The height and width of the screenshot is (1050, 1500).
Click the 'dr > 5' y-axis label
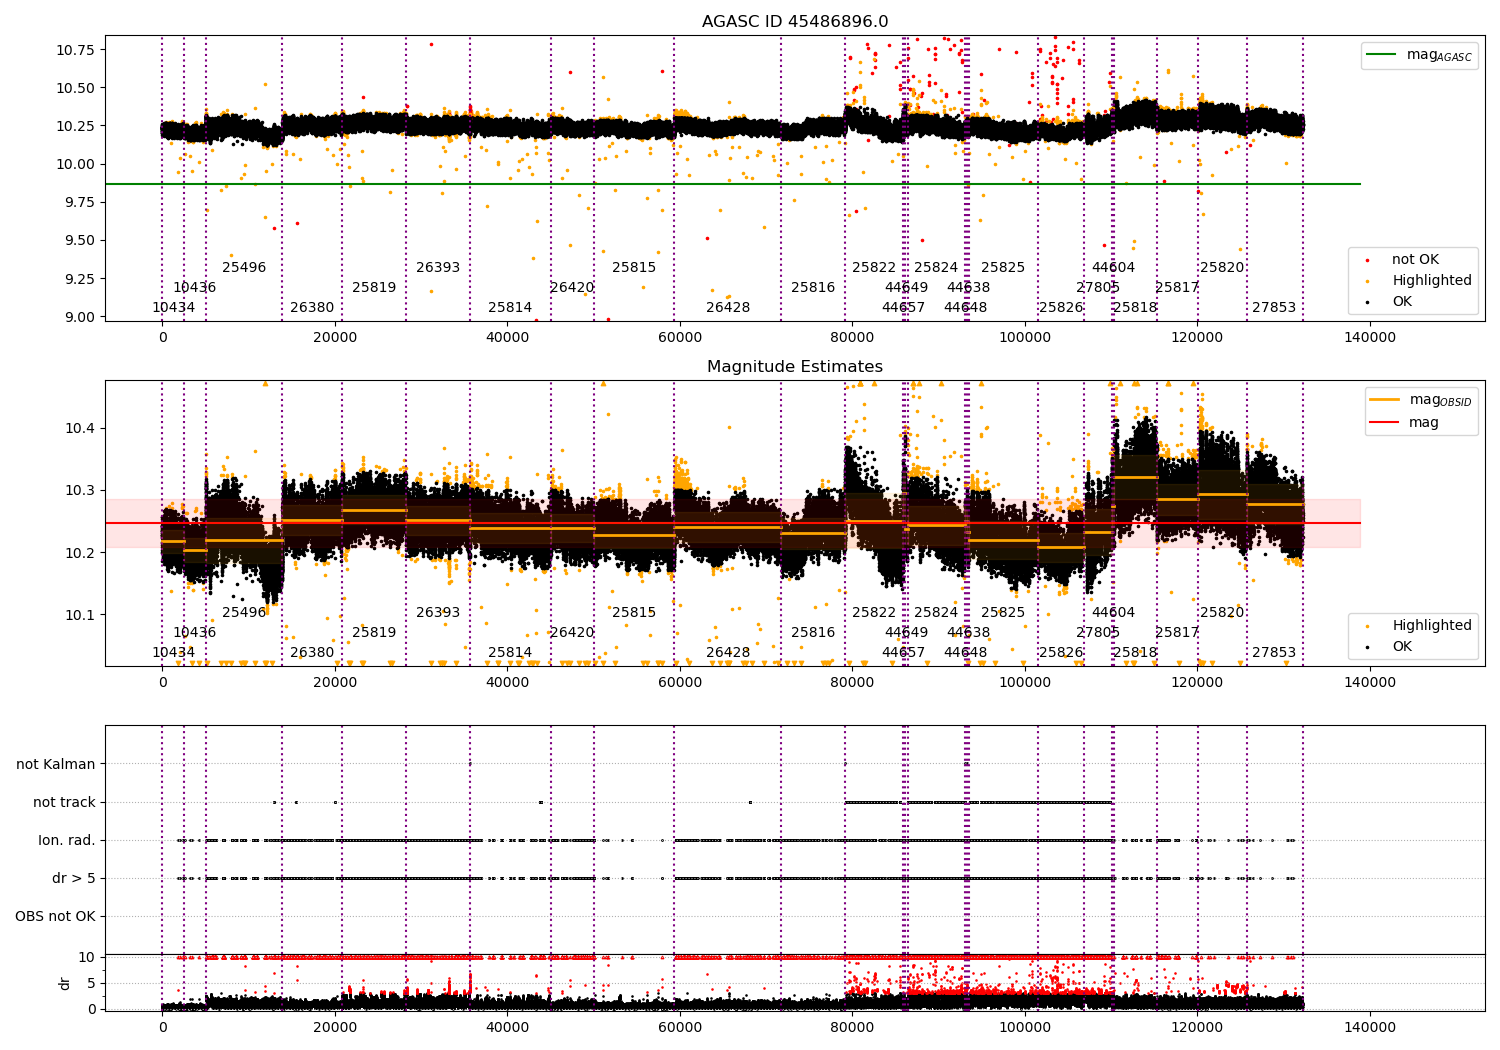(x=74, y=878)
